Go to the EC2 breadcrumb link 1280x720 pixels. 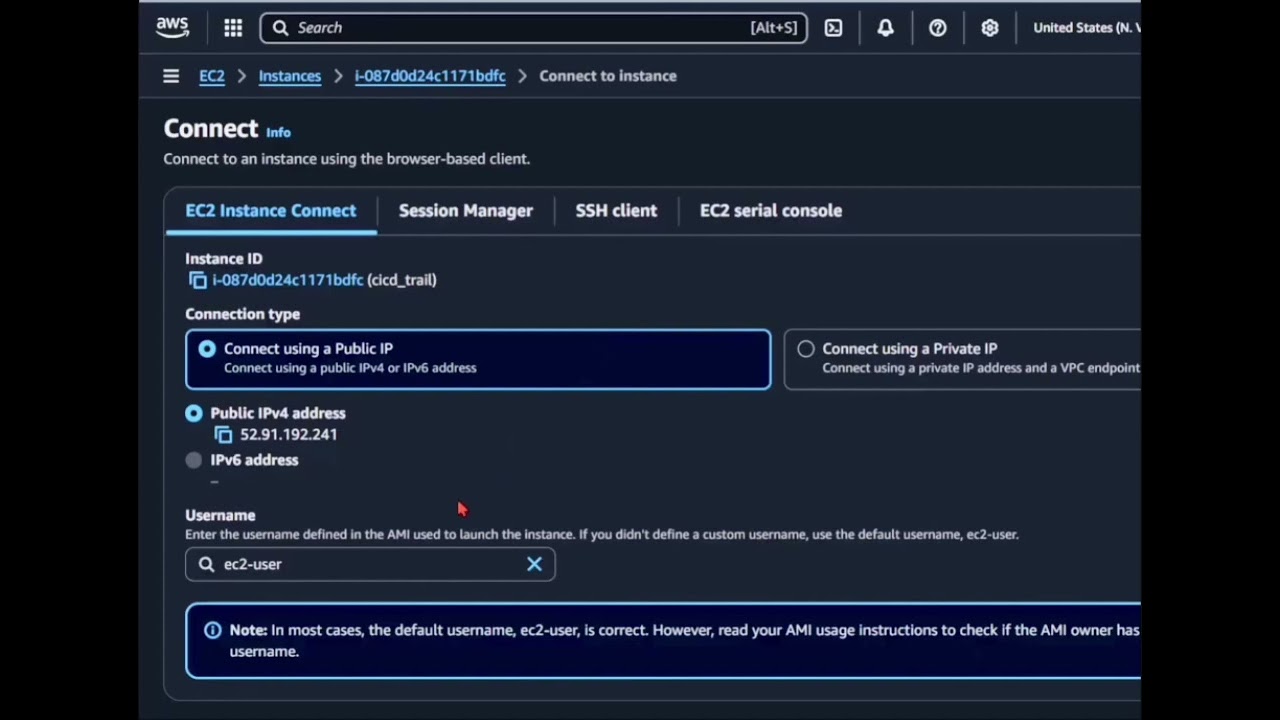coord(212,76)
